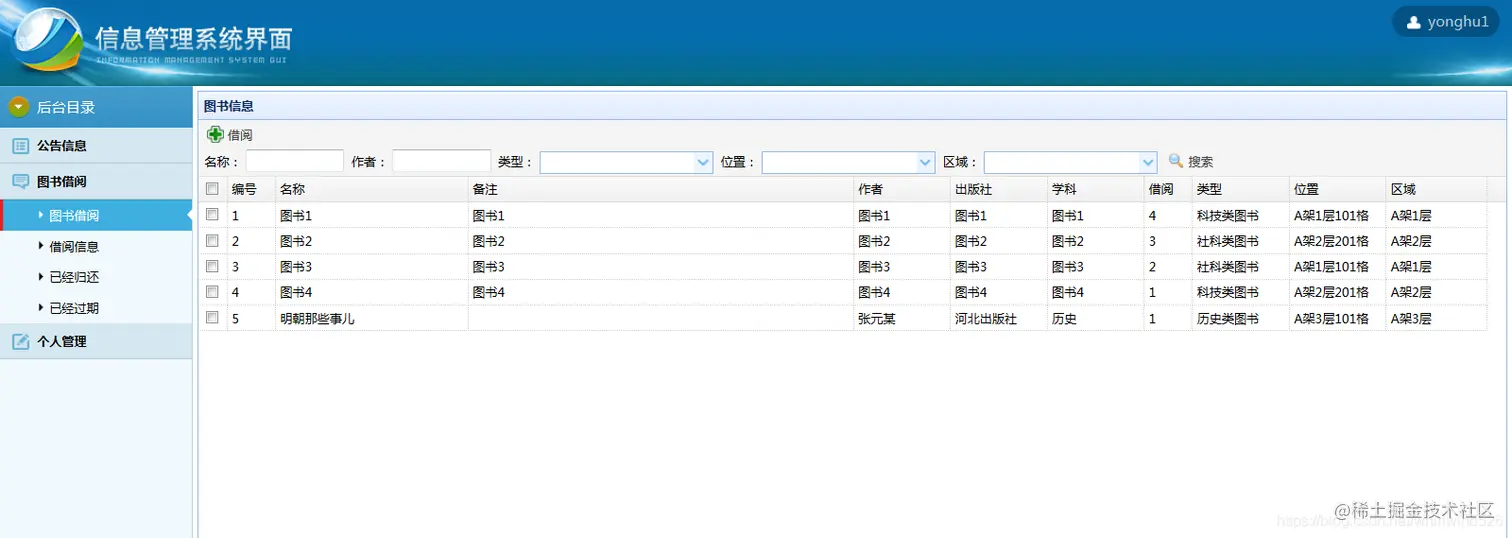Screen dimensions: 1512x538
Task: Sort by the 备注 column header
Action: (661, 189)
